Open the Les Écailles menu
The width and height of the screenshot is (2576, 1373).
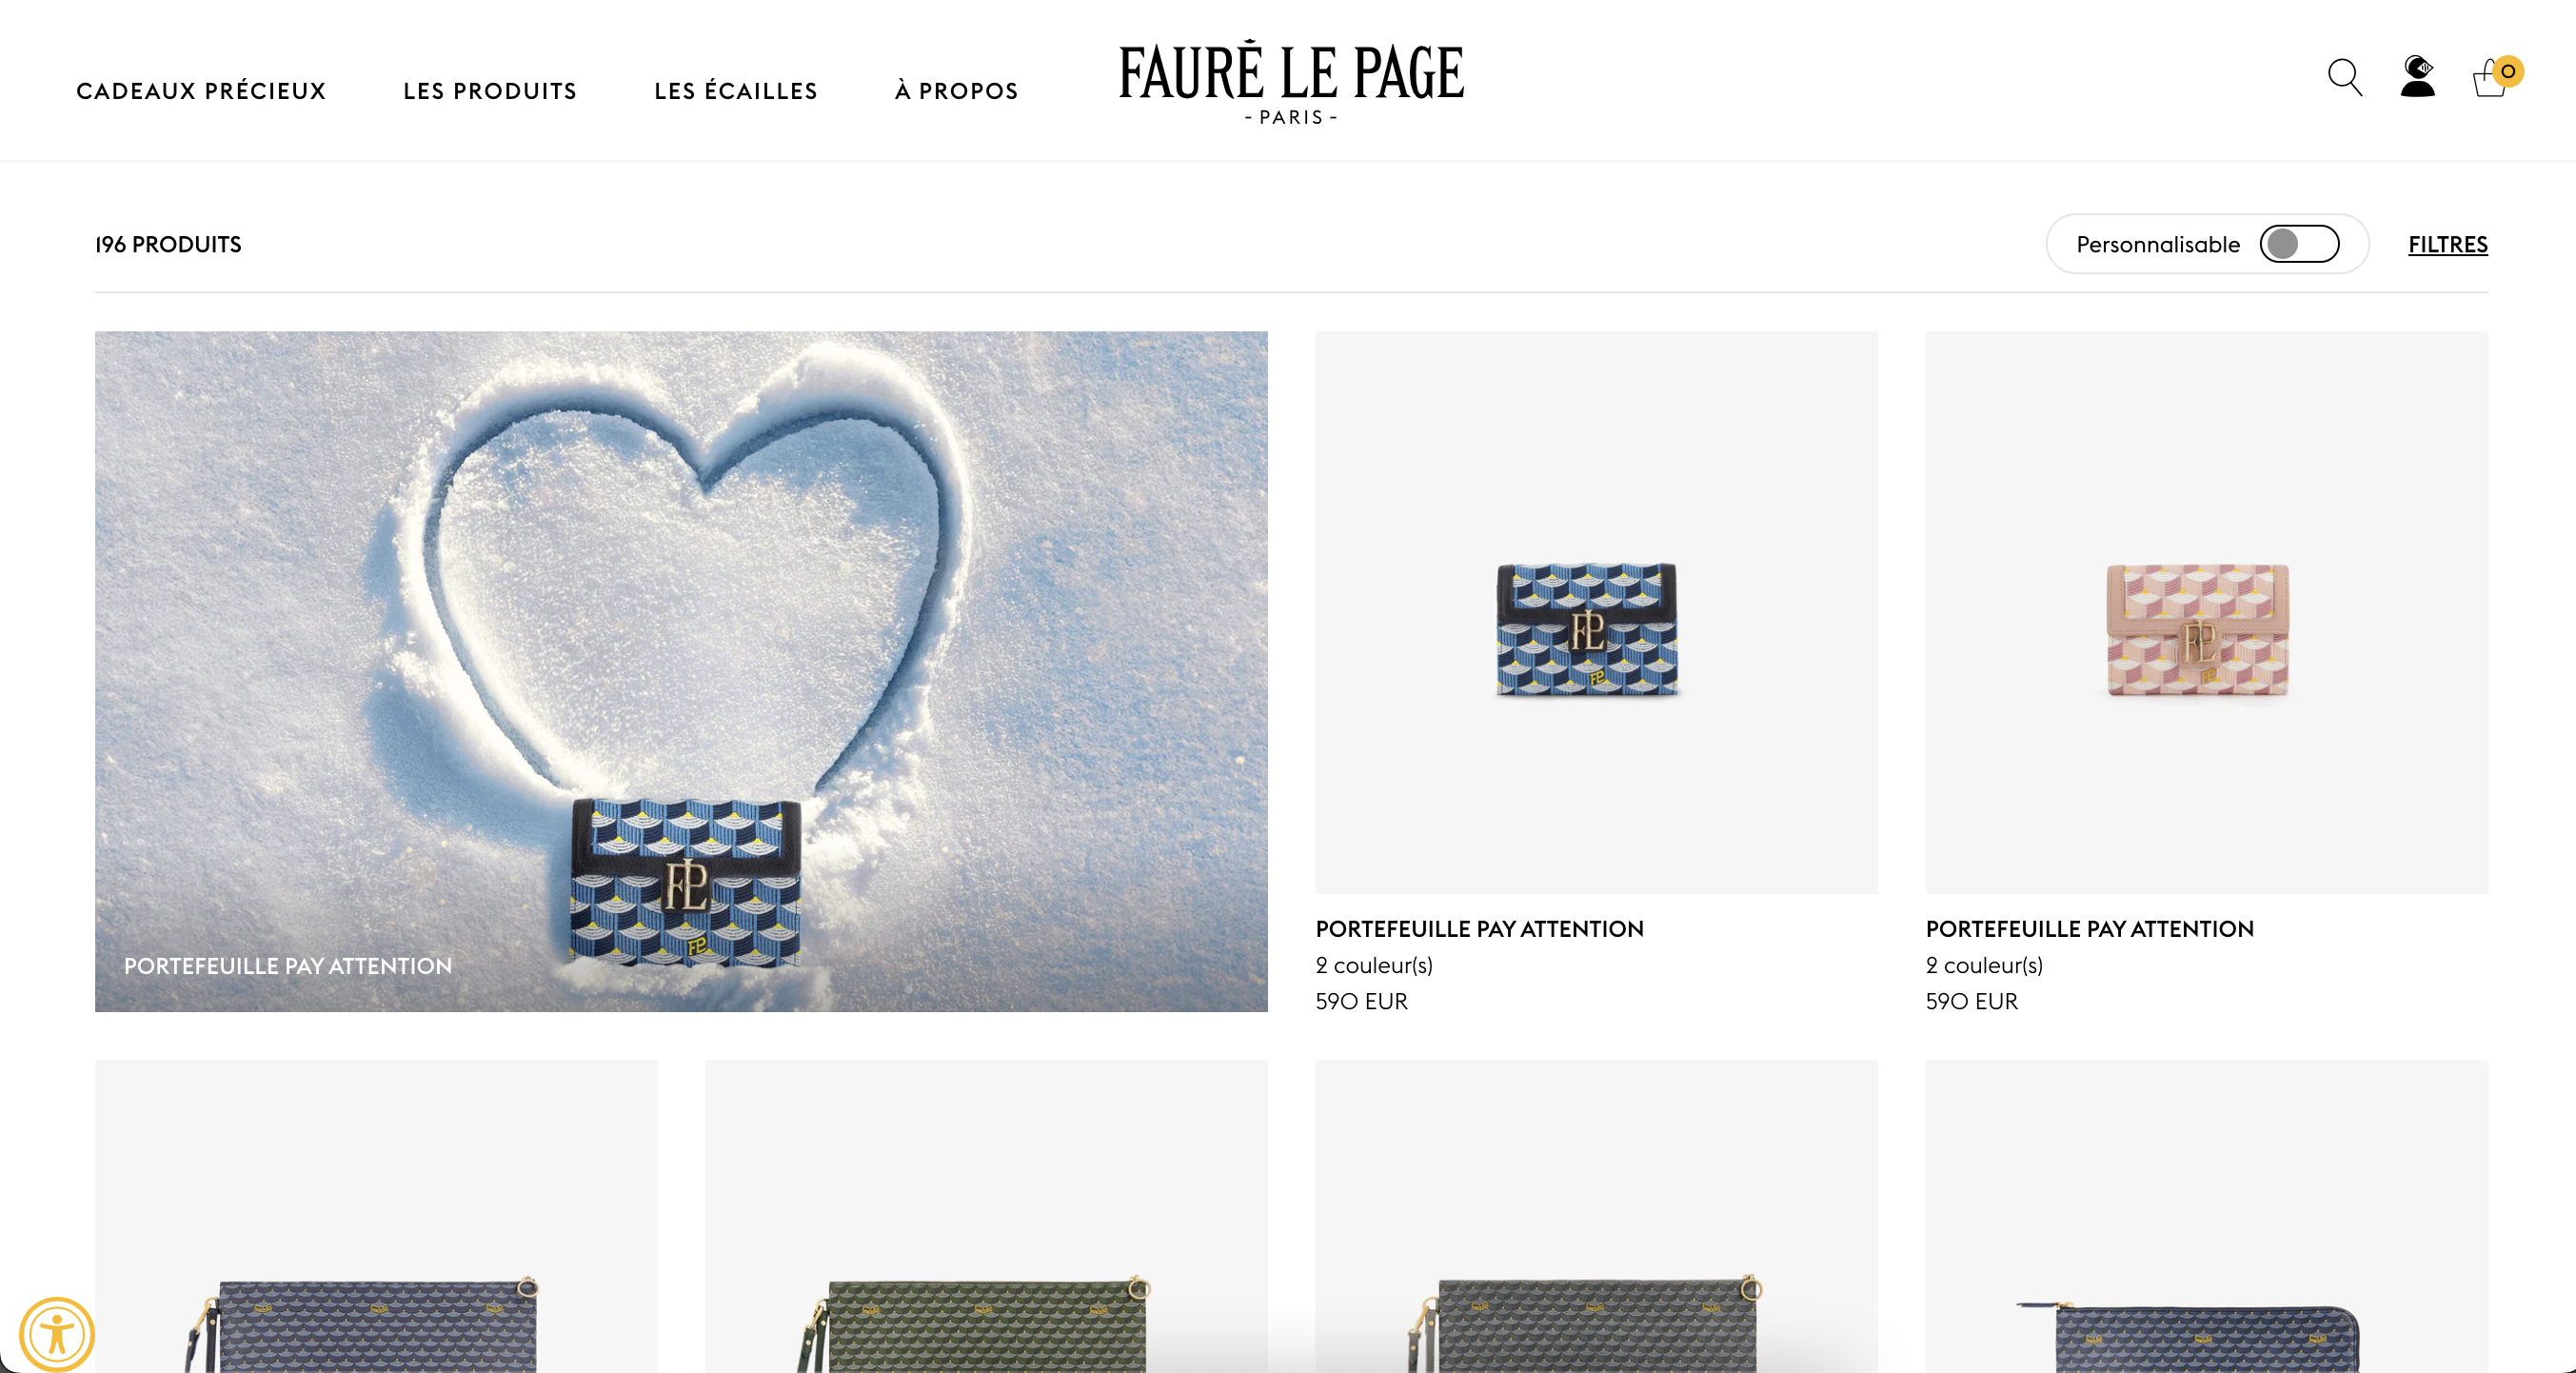736,91
